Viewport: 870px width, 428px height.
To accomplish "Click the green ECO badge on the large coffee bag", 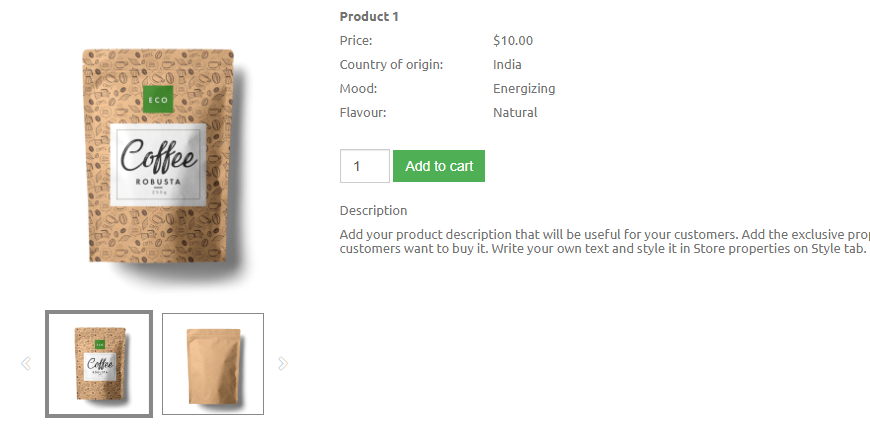I will tap(158, 99).
